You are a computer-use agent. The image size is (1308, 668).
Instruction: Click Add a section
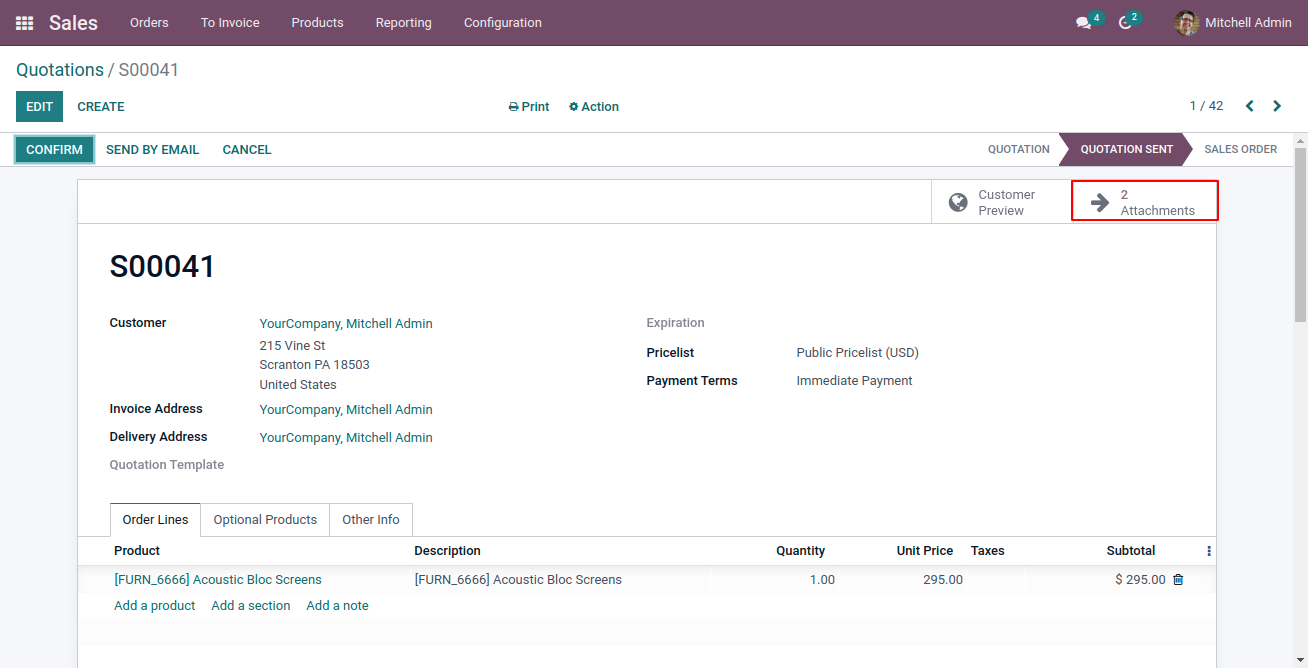(x=251, y=606)
